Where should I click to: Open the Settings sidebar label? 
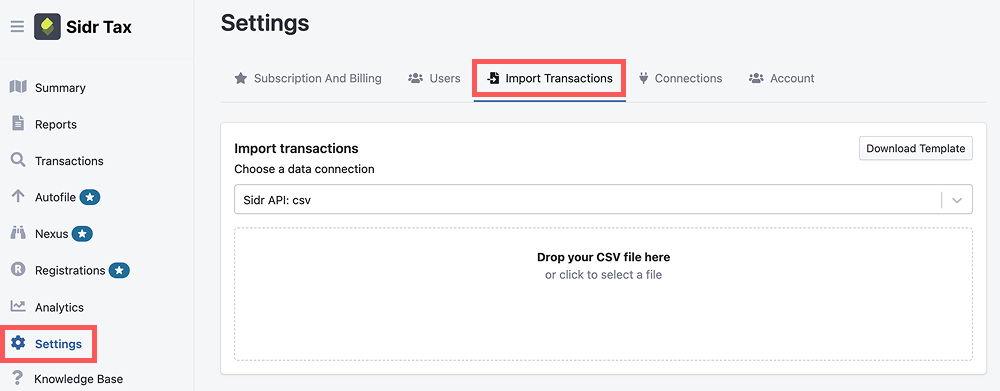(x=58, y=344)
